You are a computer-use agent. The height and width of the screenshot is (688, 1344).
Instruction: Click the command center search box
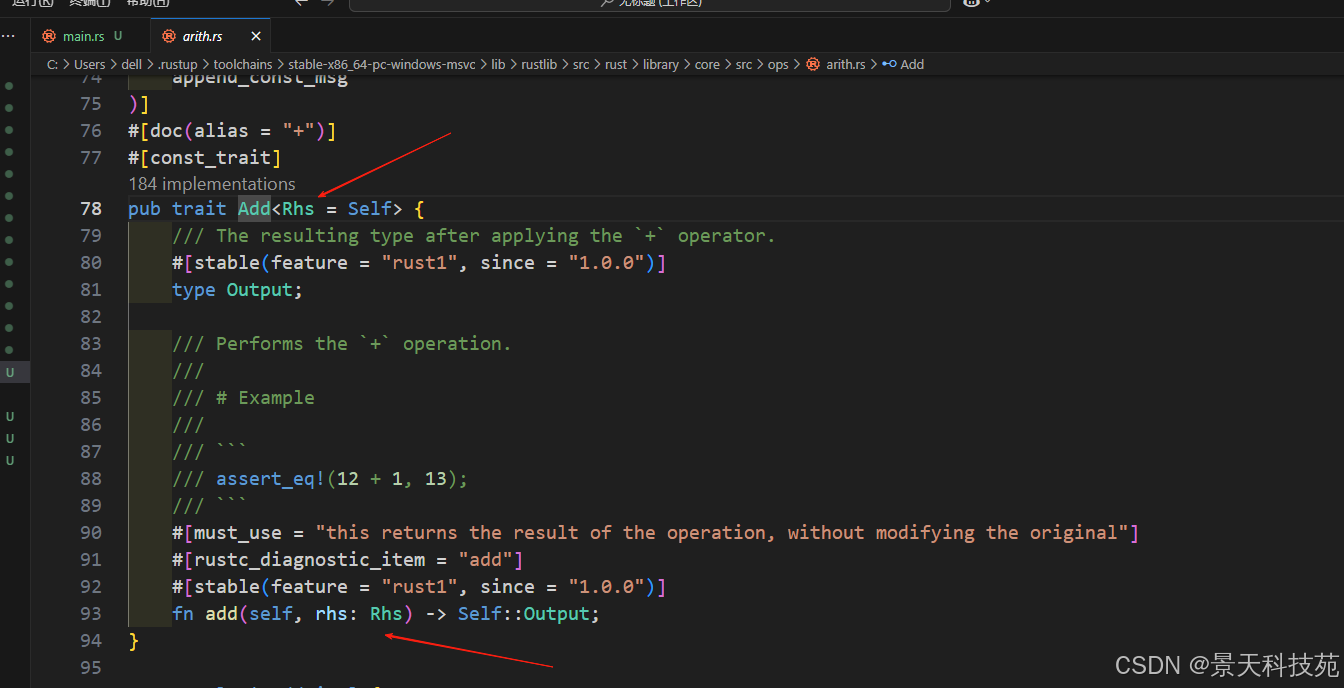[650, 3]
